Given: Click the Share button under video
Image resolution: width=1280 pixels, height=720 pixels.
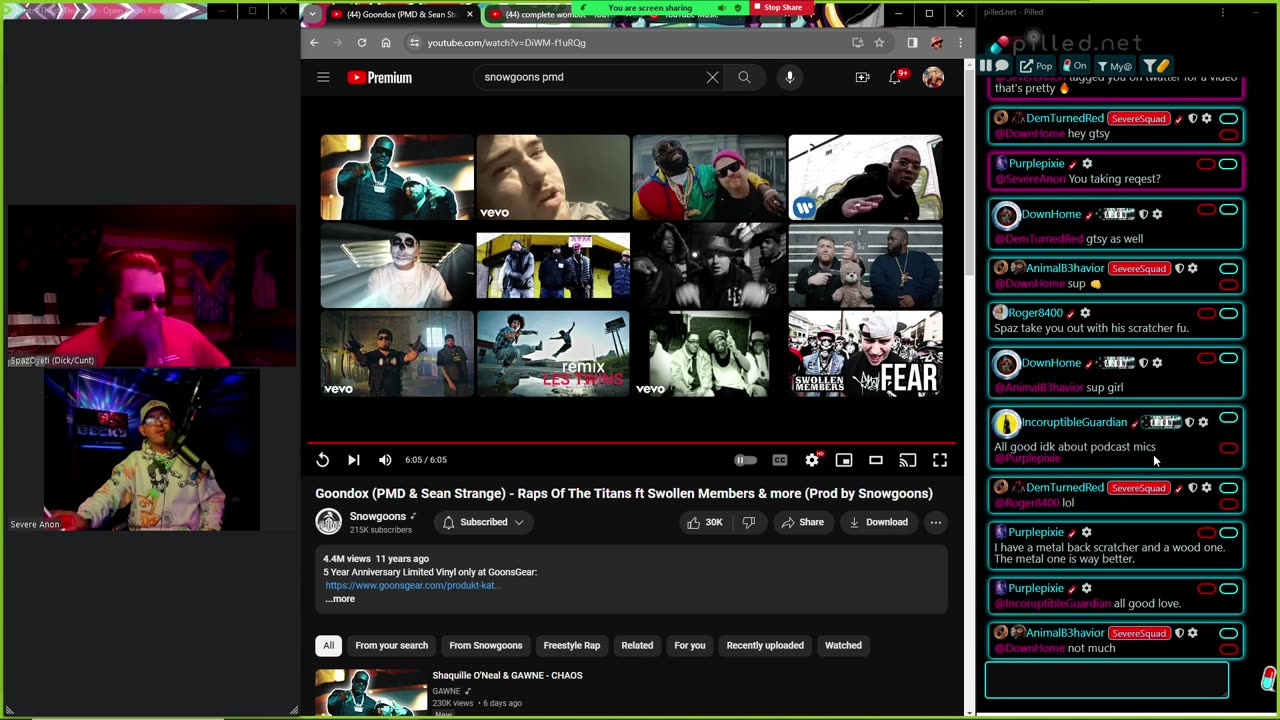Looking at the screenshot, I should (802, 522).
